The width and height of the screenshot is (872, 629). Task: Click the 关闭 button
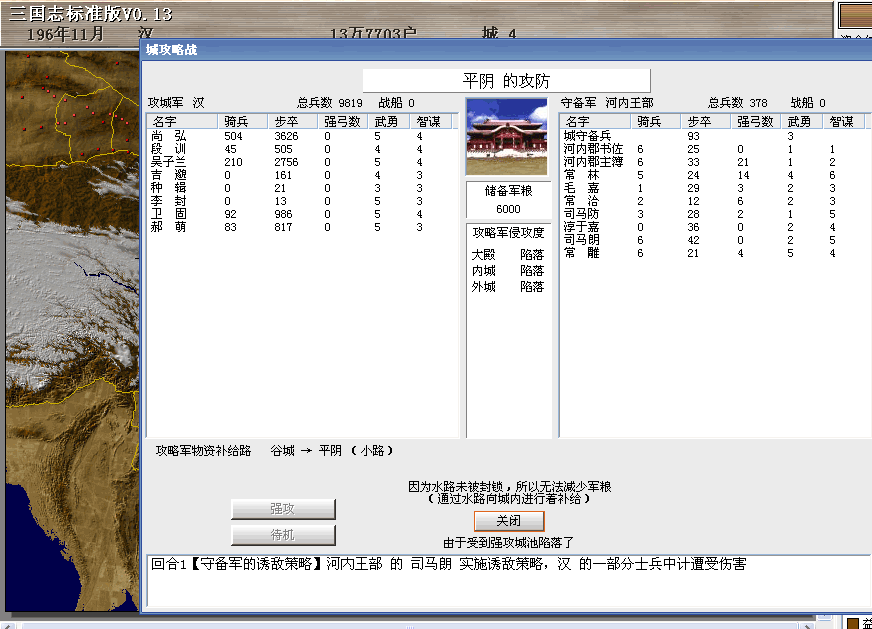(x=509, y=521)
